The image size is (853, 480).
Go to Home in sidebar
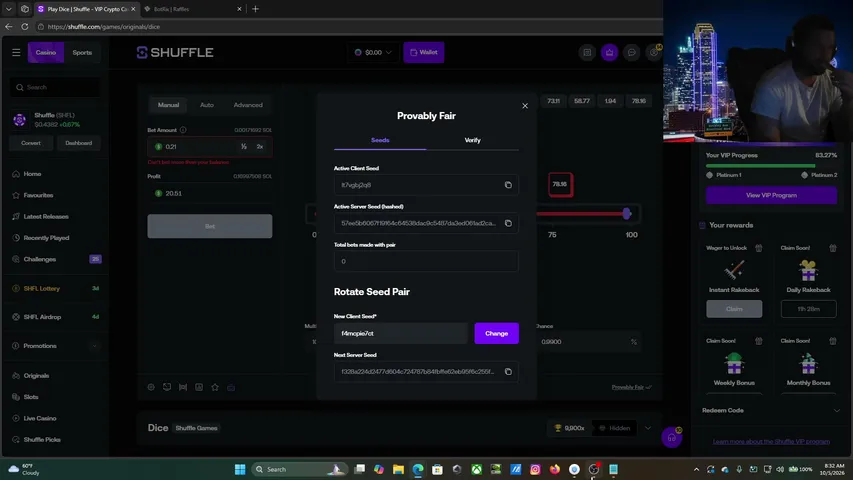(32, 174)
